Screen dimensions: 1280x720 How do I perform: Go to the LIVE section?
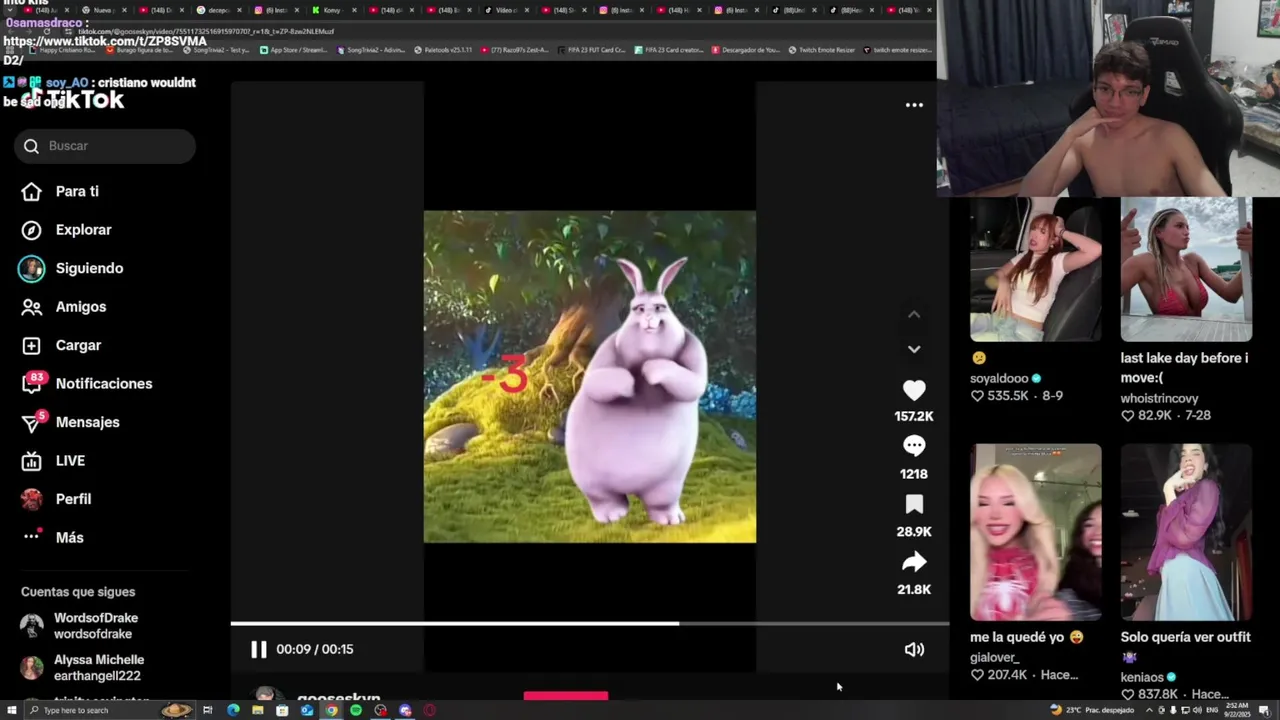click(x=53, y=461)
